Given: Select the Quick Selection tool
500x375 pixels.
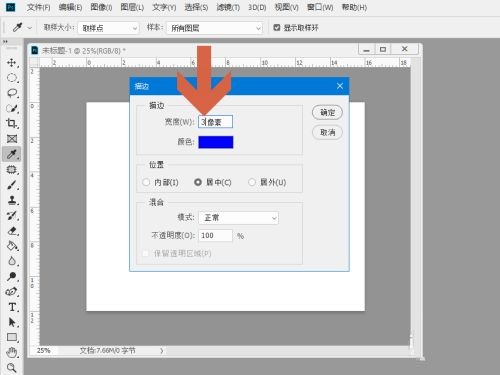Looking at the screenshot, I should click(12, 108).
